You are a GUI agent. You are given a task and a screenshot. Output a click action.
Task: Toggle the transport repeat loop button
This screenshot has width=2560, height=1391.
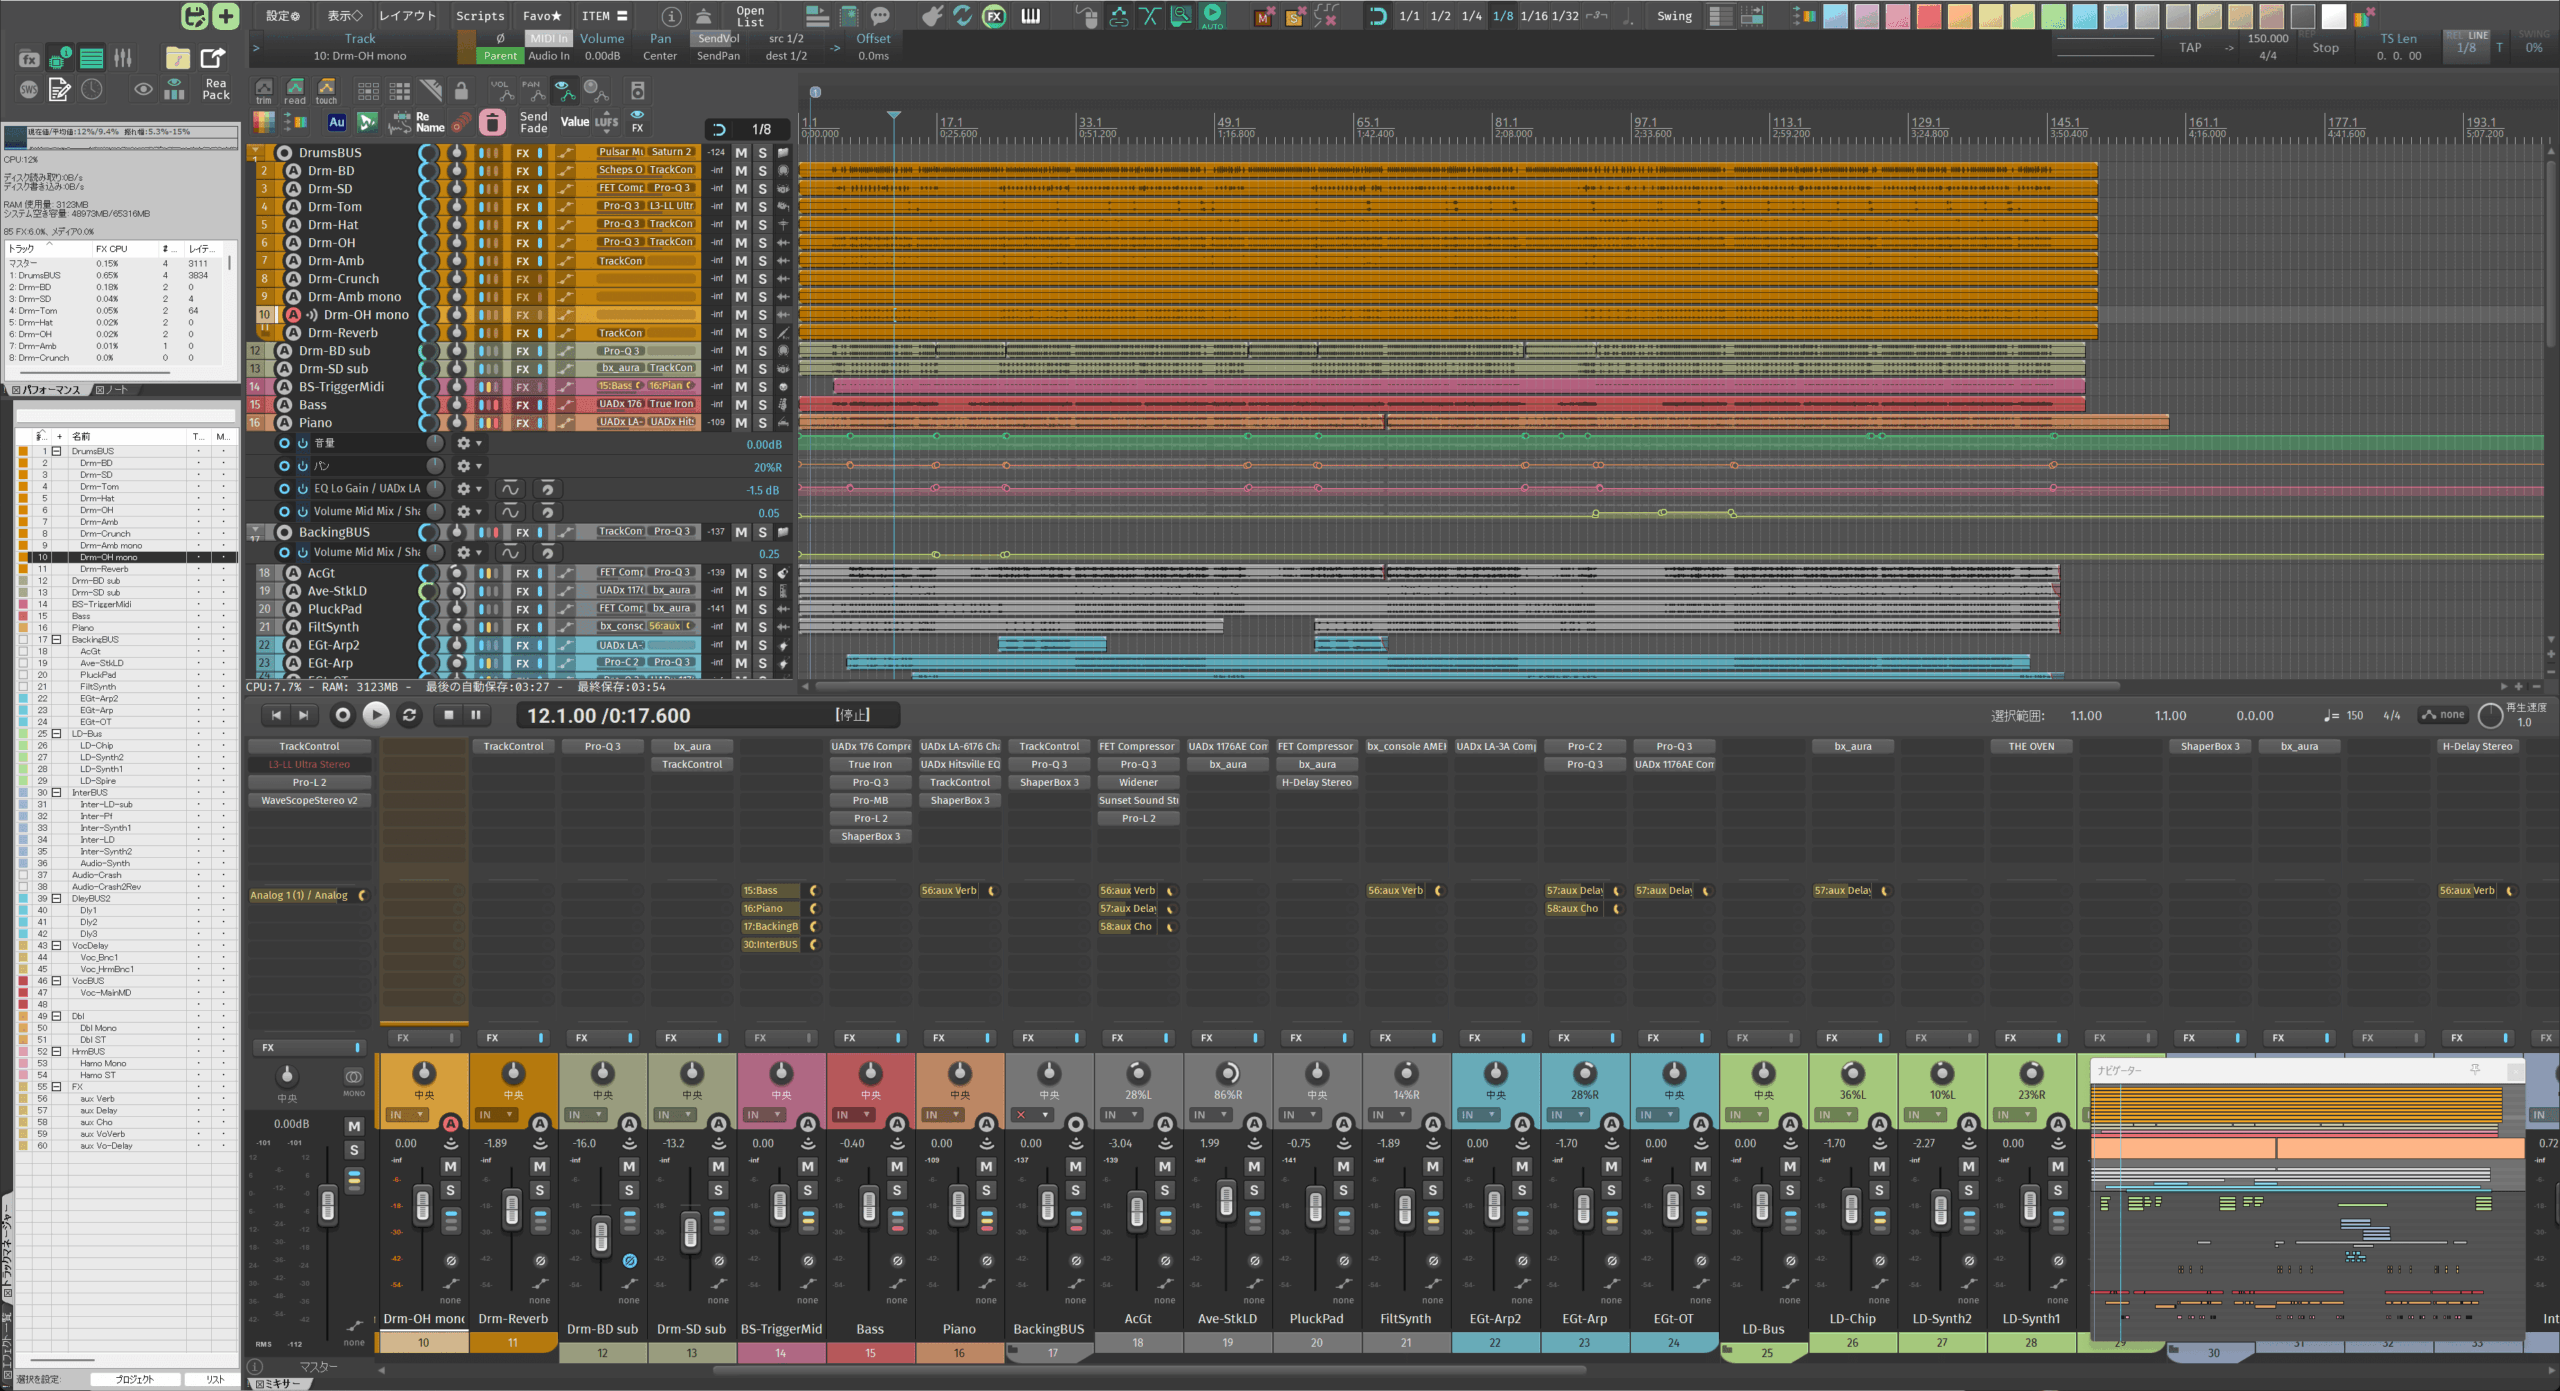[x=409, y=715]
